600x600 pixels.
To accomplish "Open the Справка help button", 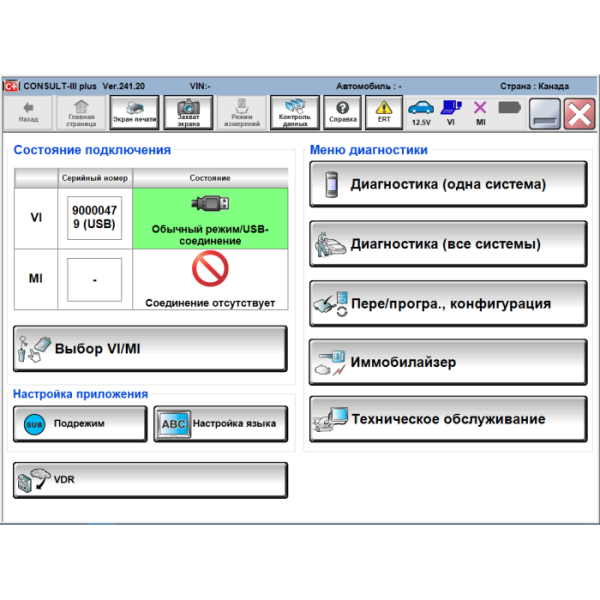I will coord(343,112).
